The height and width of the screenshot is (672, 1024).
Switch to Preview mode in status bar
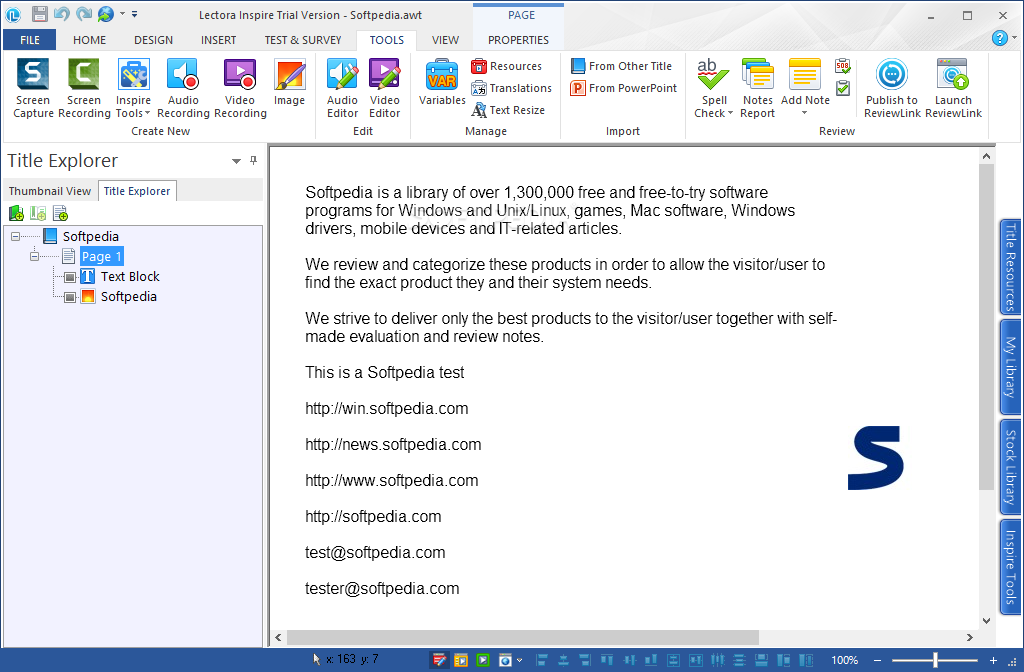pos(483,660)
